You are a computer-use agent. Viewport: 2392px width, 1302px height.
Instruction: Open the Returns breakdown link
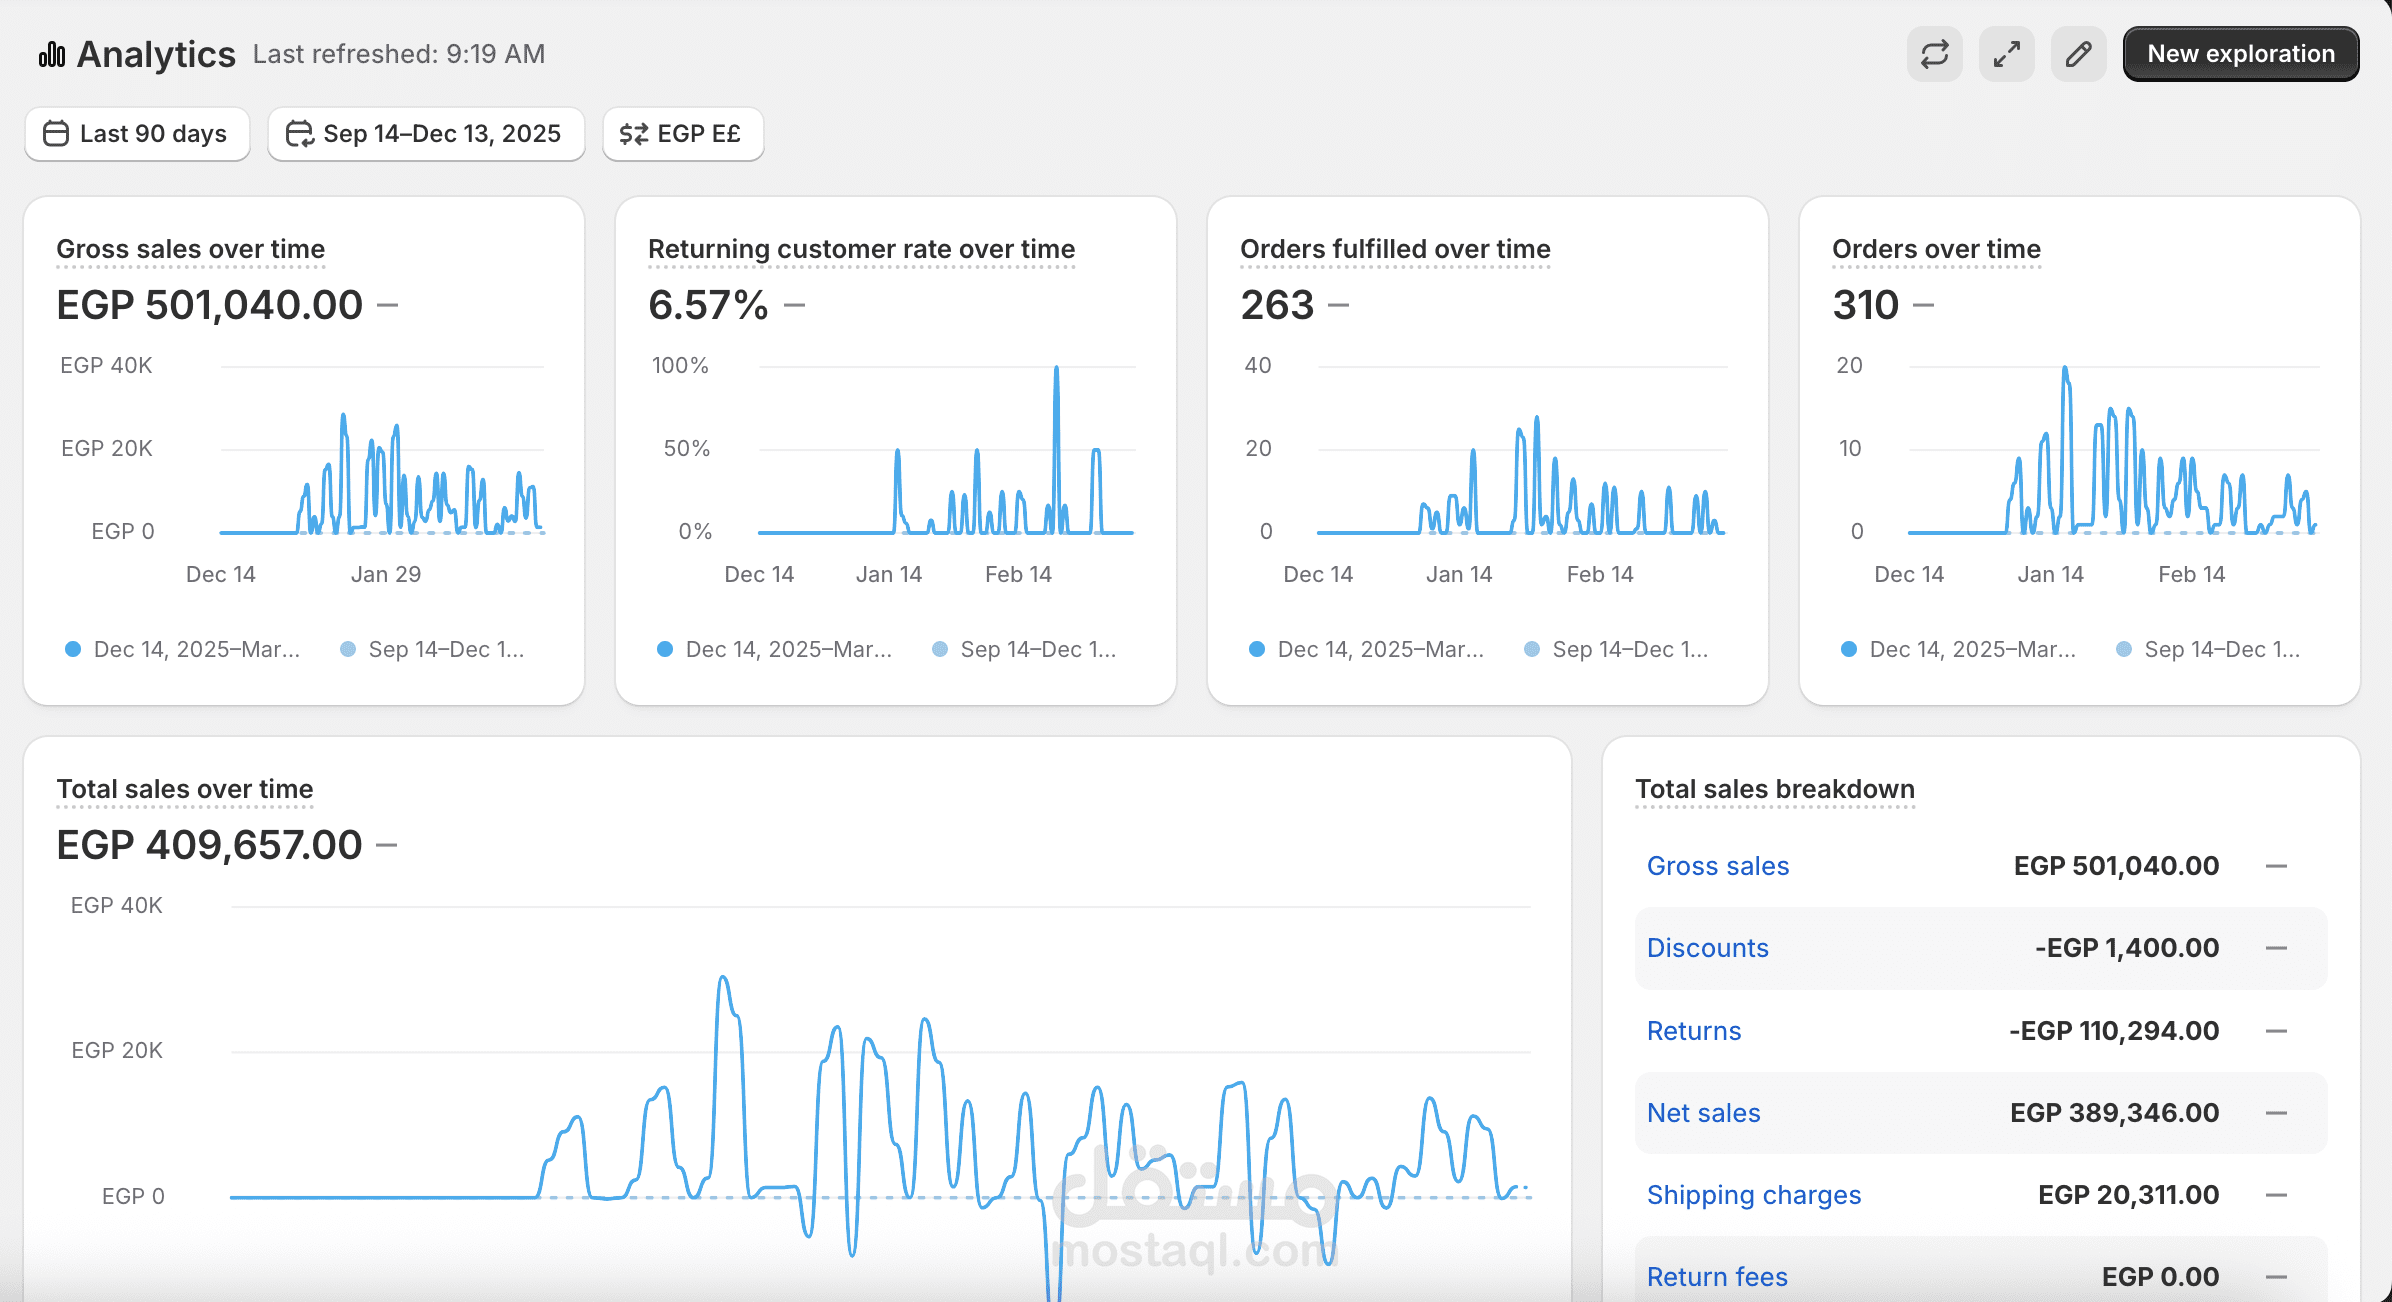point(1693,1031)
